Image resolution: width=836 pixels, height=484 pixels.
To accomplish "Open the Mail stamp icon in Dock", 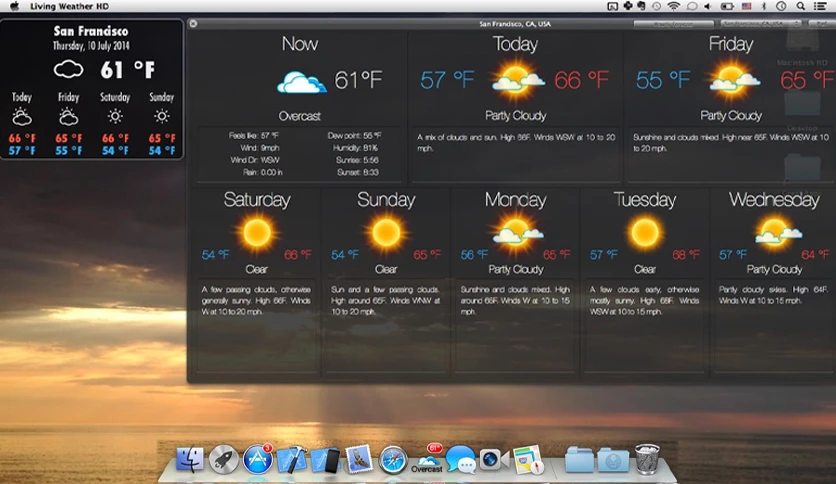I will point(359,459).
